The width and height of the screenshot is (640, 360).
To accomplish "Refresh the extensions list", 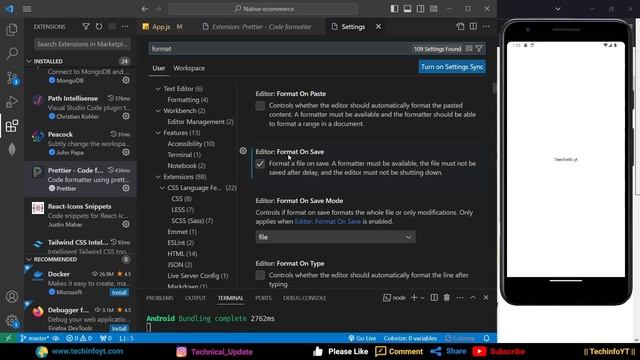I will tap(99, 27).
